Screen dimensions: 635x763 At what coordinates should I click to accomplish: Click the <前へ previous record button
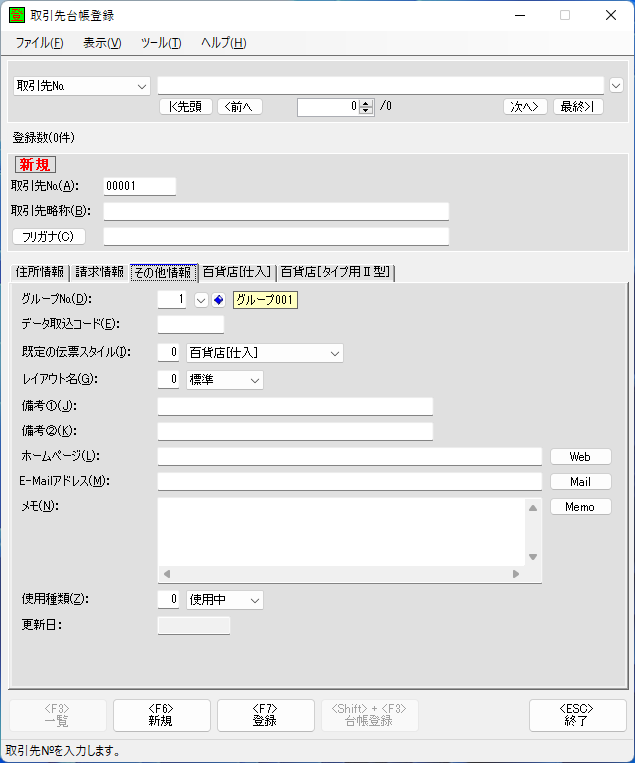click(240, 107)
